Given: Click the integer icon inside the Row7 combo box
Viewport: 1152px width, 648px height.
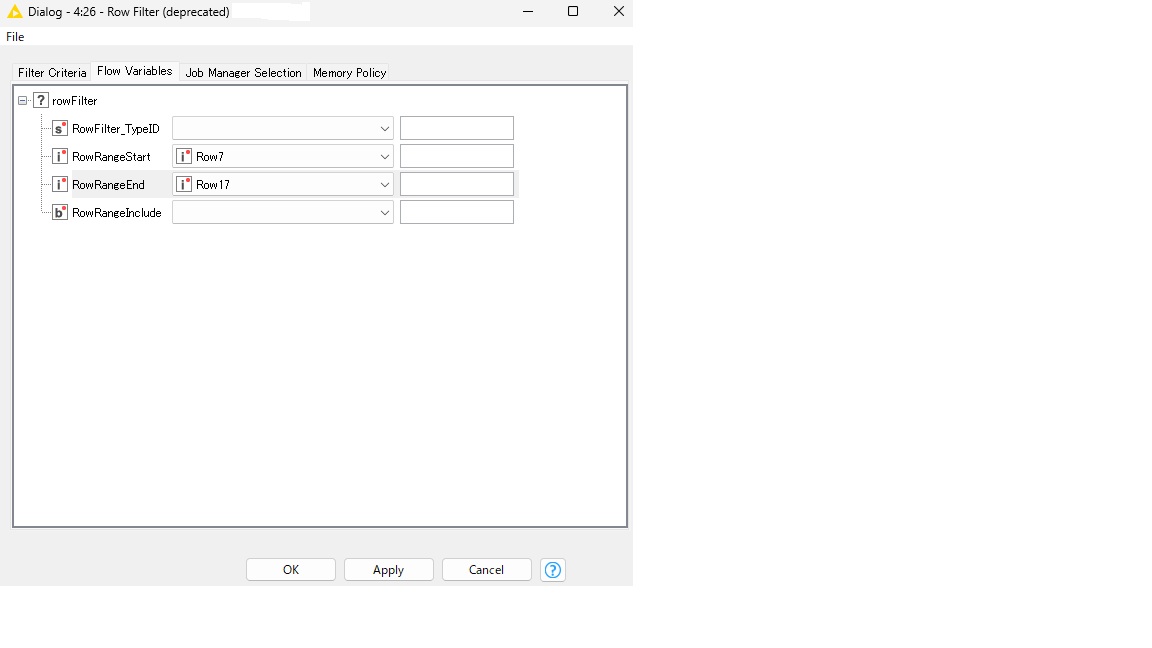Looking at the screenshot, I should pyautogui.click(x=184, y=156).
